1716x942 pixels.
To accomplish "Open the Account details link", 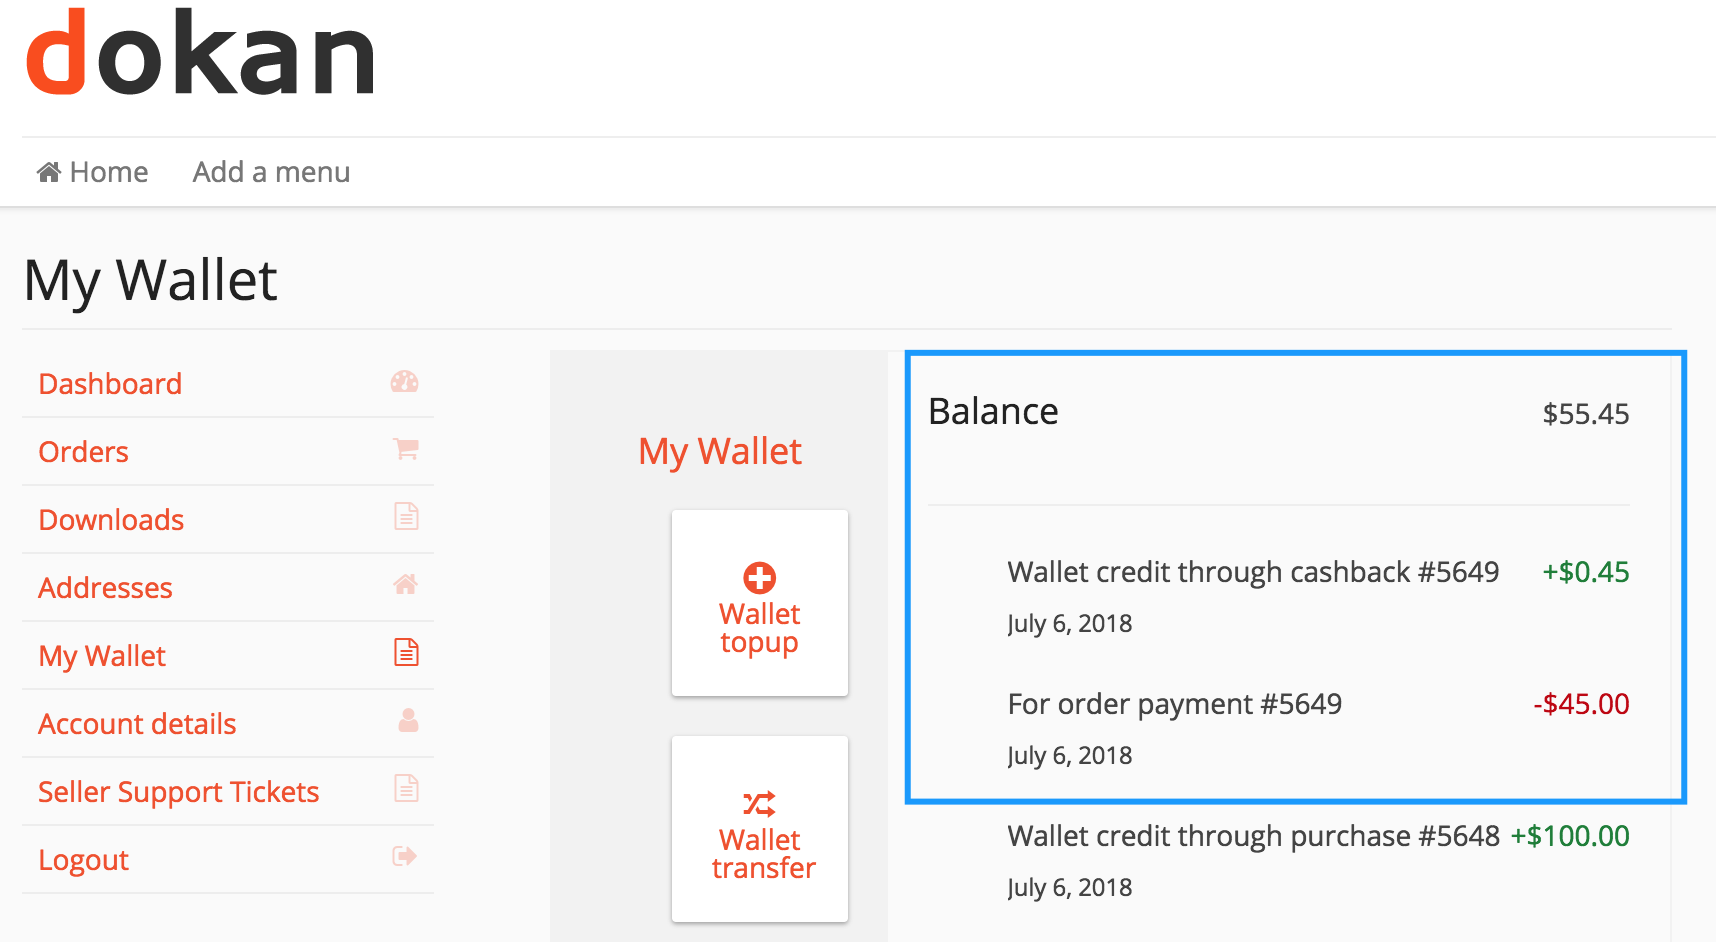I will coord(137,724).
